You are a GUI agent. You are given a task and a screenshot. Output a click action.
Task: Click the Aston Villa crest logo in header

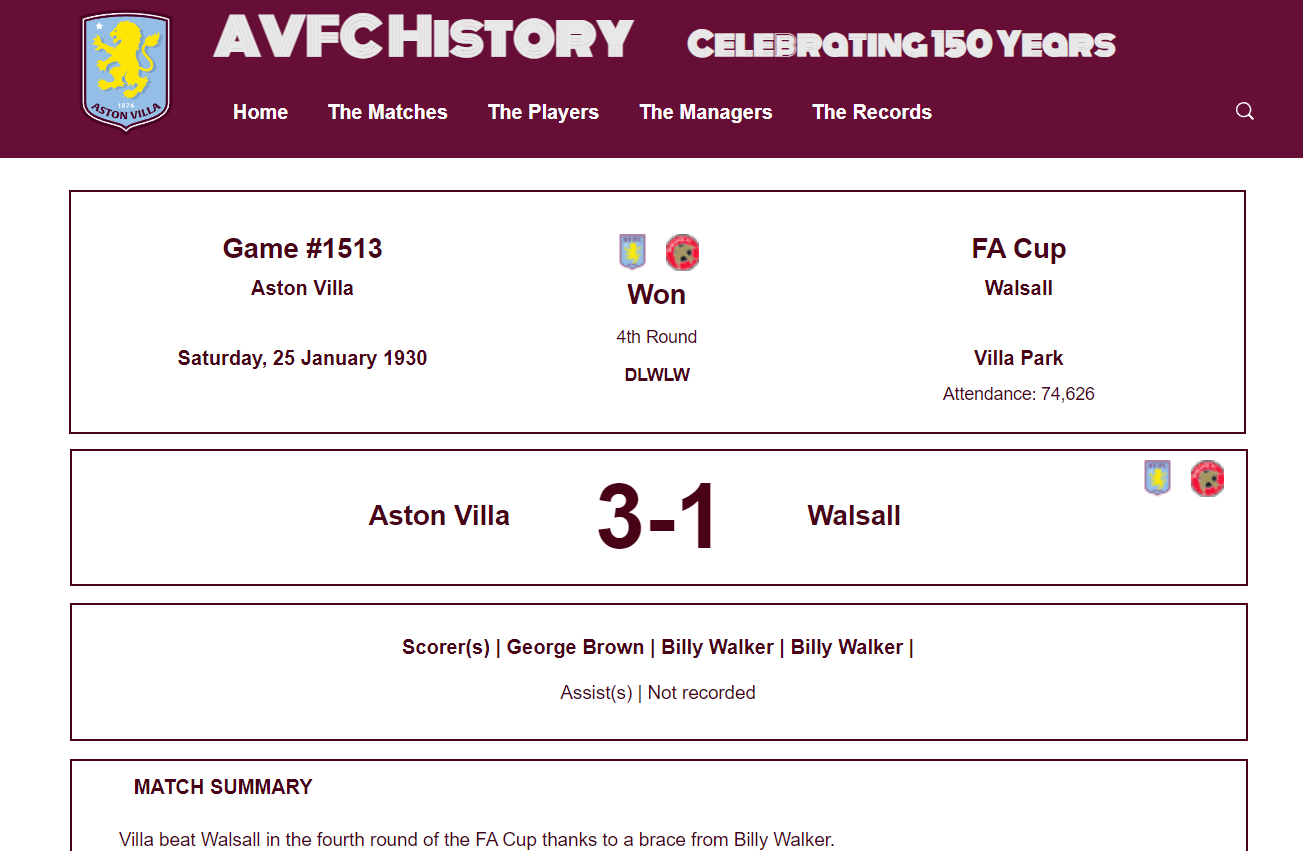(126, 72)
